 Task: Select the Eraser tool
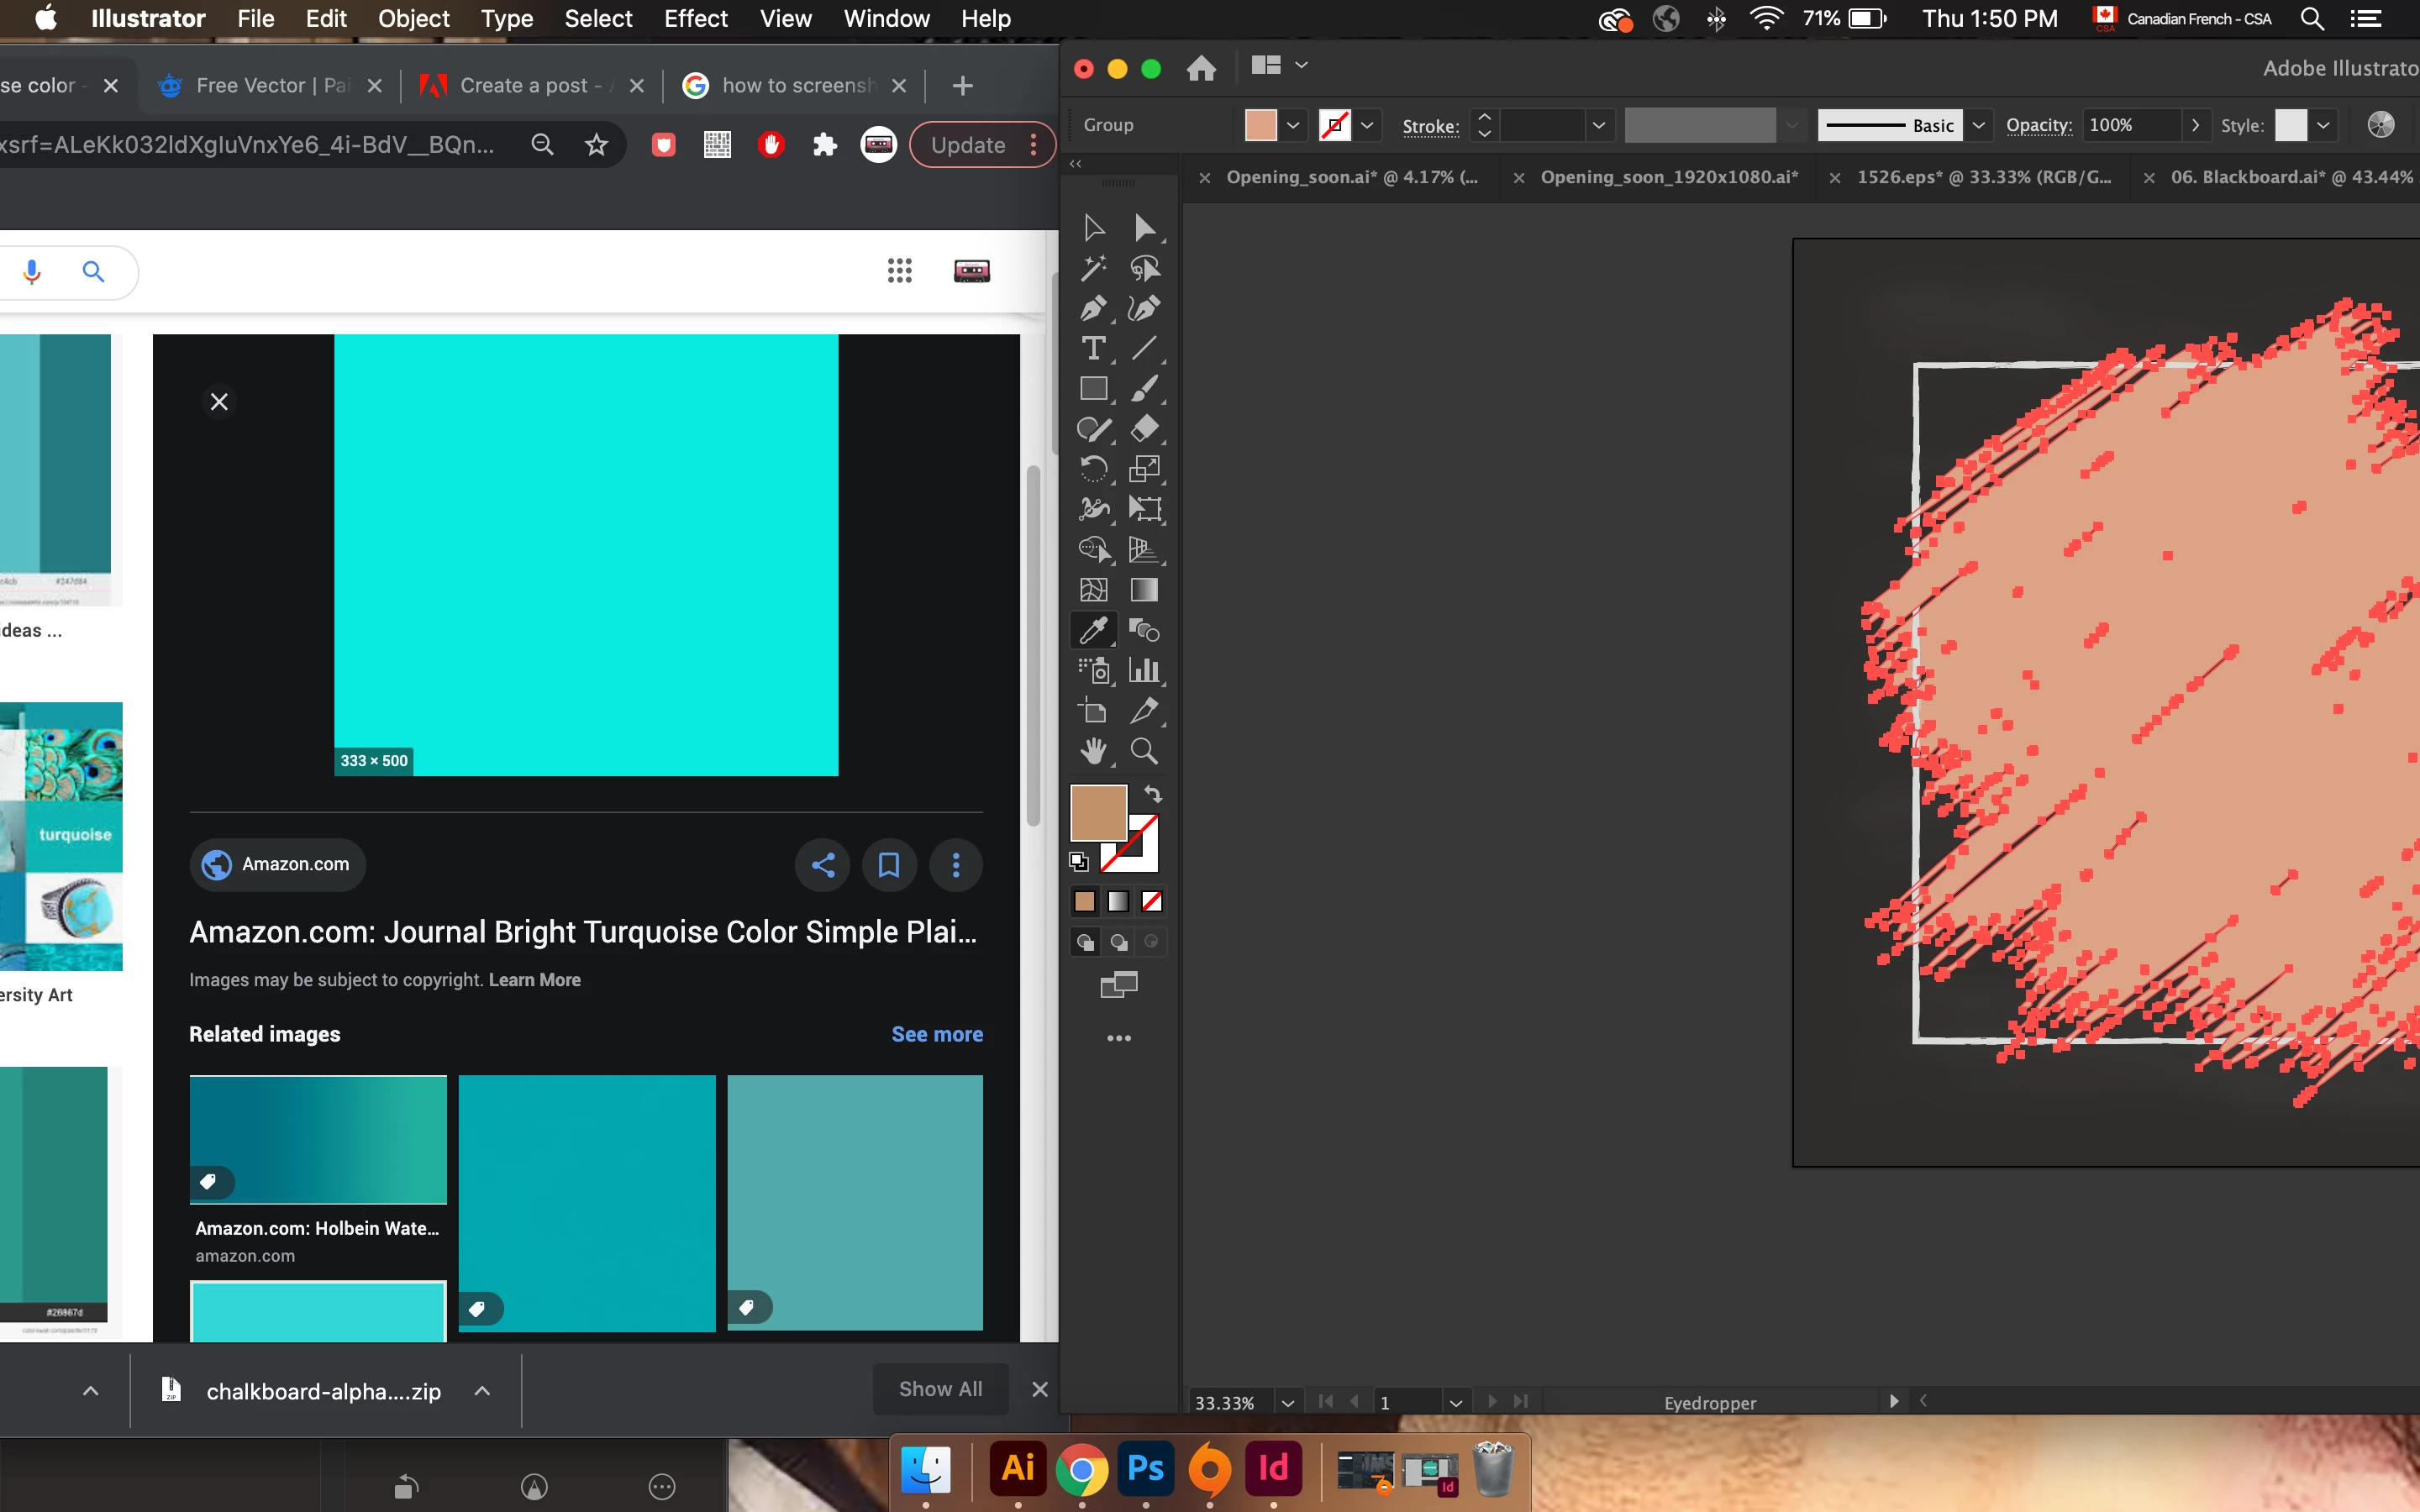tap(1144, 429)
